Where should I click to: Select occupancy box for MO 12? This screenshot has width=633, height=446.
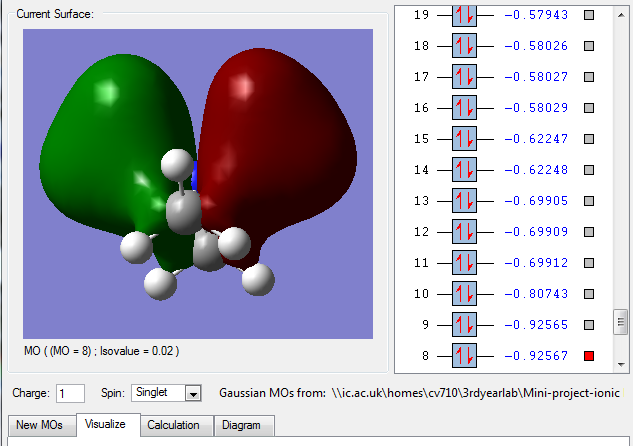tap(464, 232)
